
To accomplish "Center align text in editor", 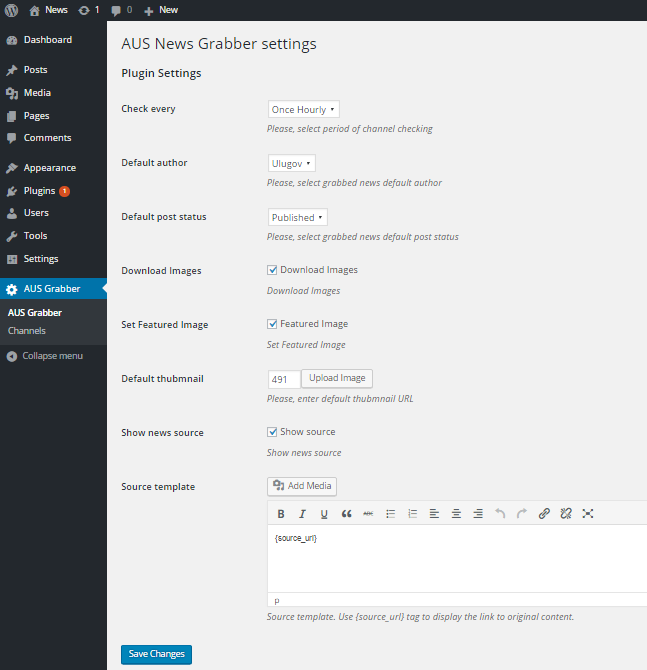I will pos(456,514).
